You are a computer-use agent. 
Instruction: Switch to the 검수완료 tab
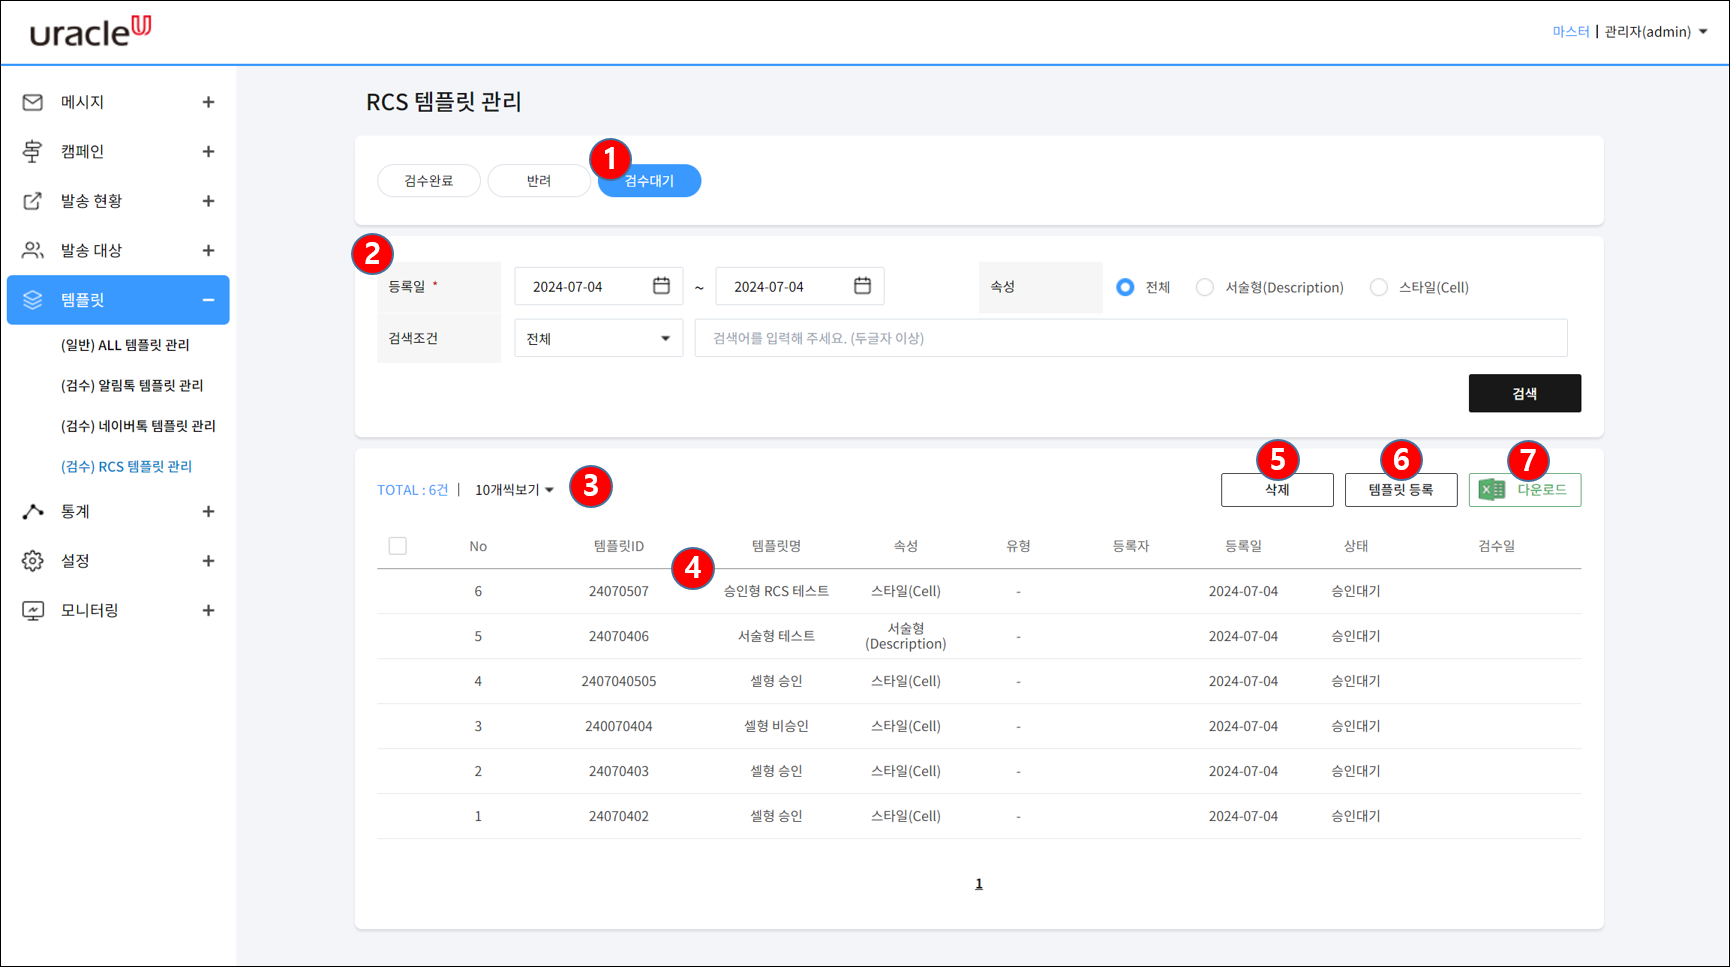tap(429, 181)
